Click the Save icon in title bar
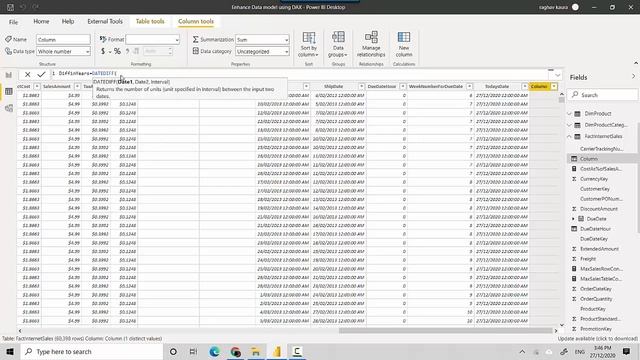 (x=10, y=7)
